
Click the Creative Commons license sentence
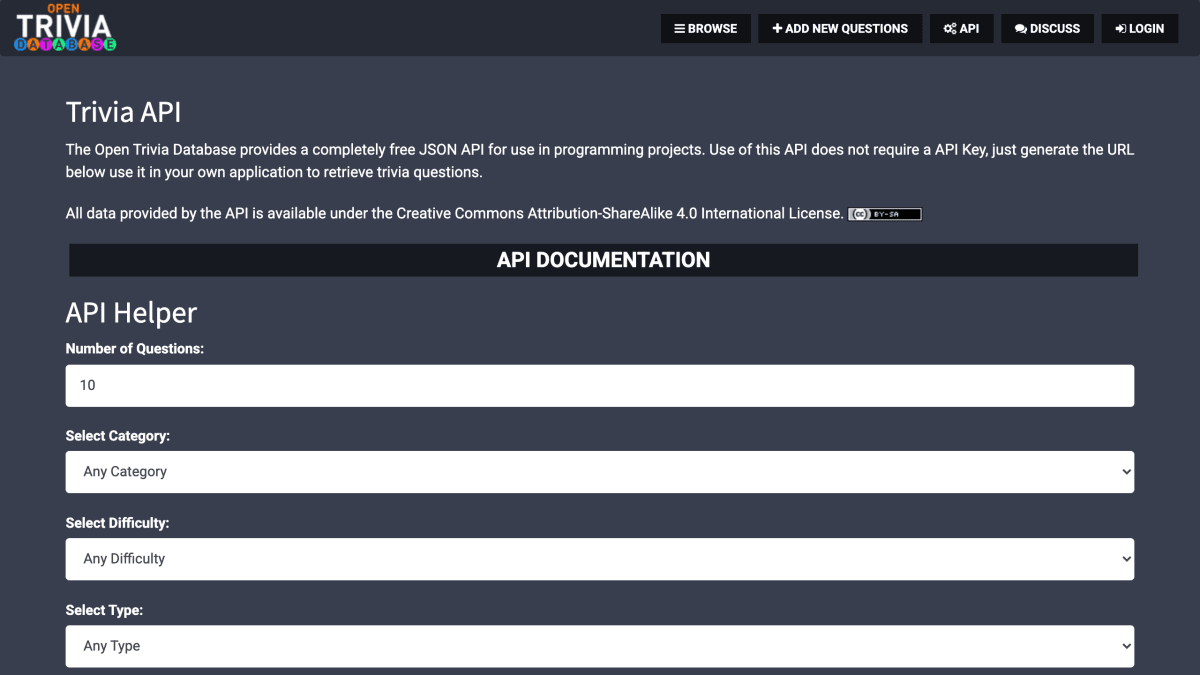(455, 213)
